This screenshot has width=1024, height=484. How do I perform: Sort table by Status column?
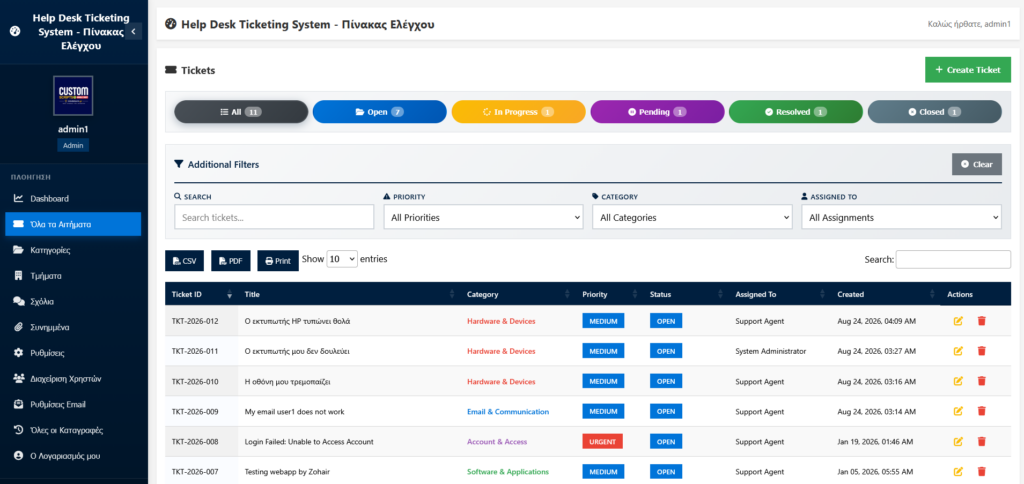tap(686, 294)
